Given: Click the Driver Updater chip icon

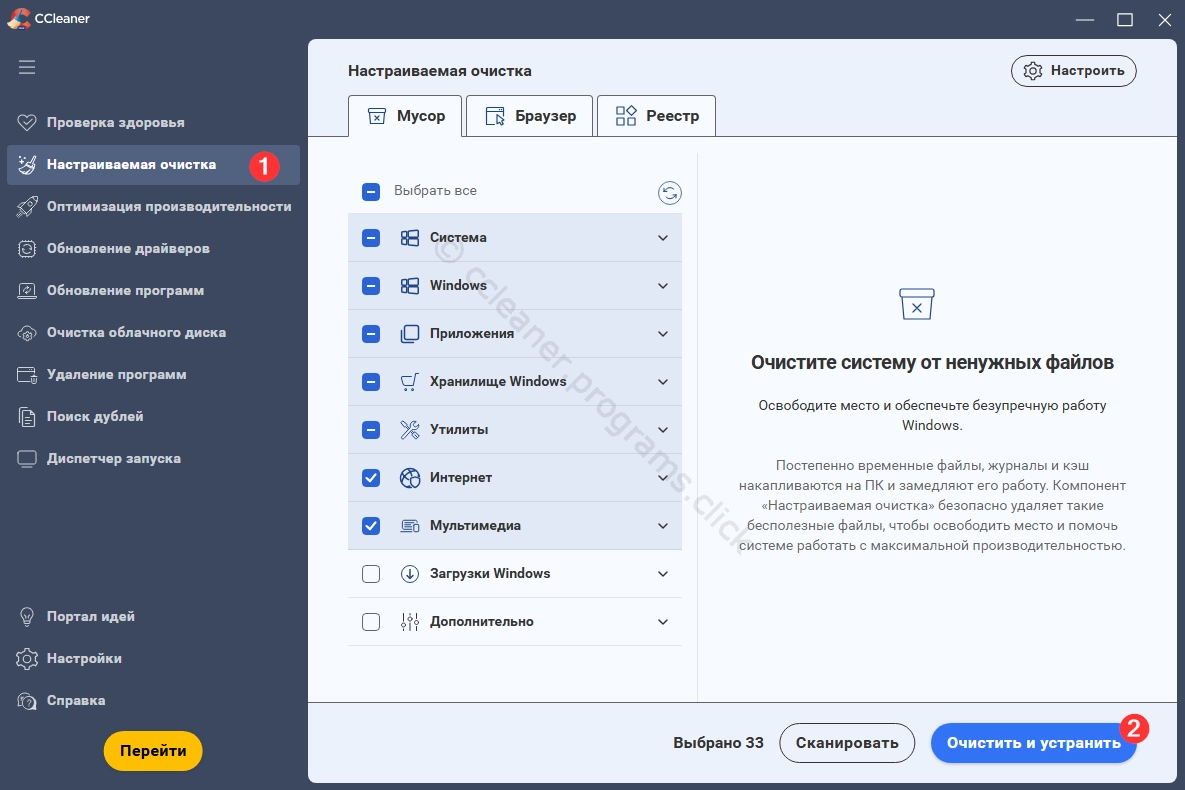Looking at the screenshot, I should point(27,249).
